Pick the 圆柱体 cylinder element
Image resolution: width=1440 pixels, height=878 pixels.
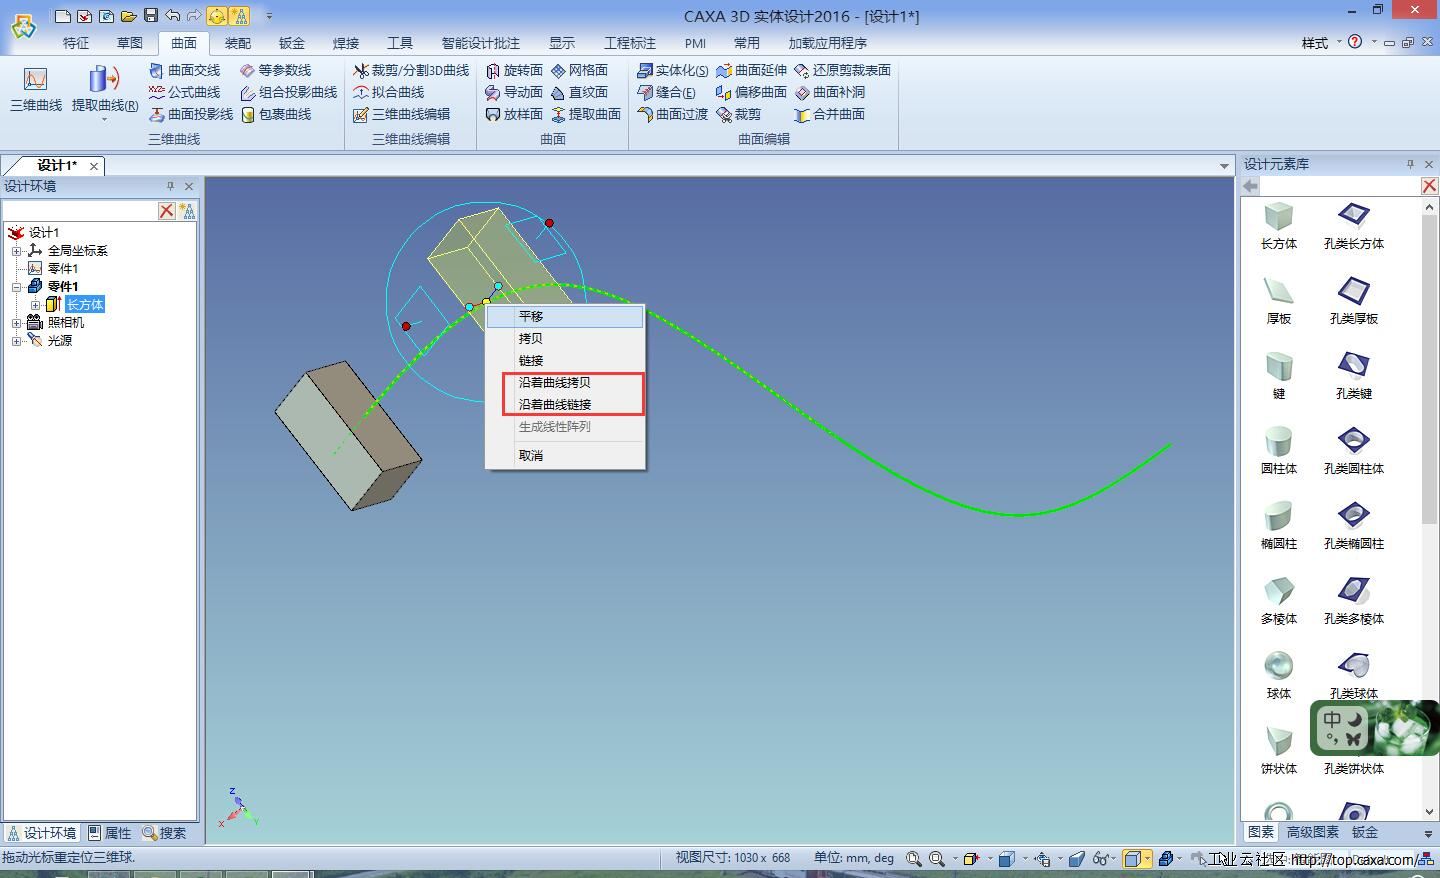click(1279, 450)
